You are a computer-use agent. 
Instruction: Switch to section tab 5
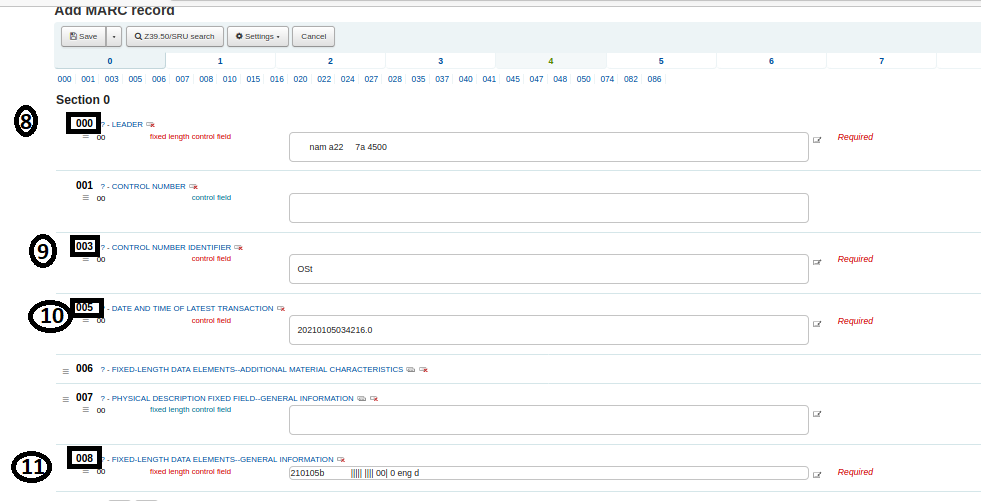click(x=661, y=61)
